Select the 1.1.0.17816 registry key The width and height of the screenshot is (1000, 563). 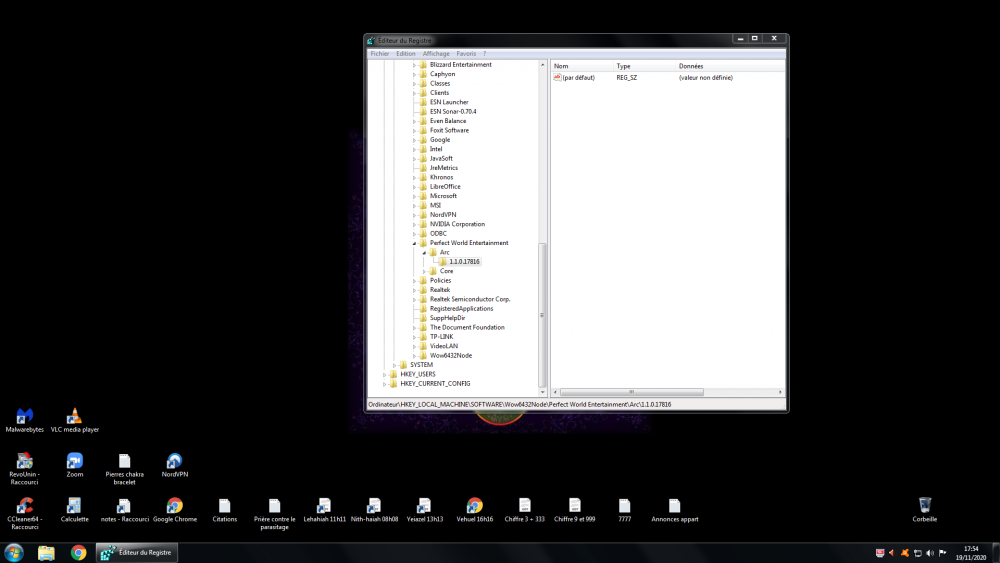(x=464, y=261)
